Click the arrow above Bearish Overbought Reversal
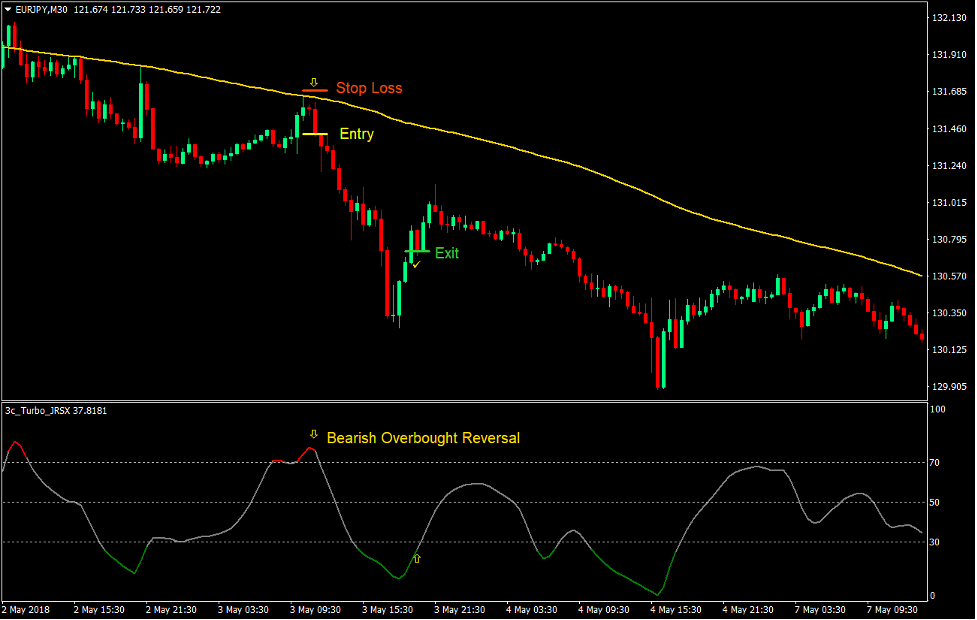This screenshot has height=620, width=977. pos(313,433)
